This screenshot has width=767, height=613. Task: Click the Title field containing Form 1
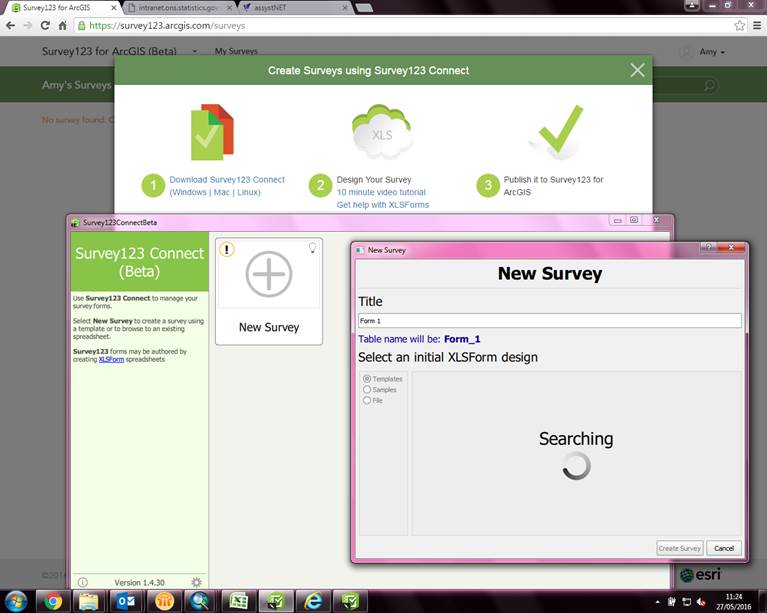pos(549,320)
